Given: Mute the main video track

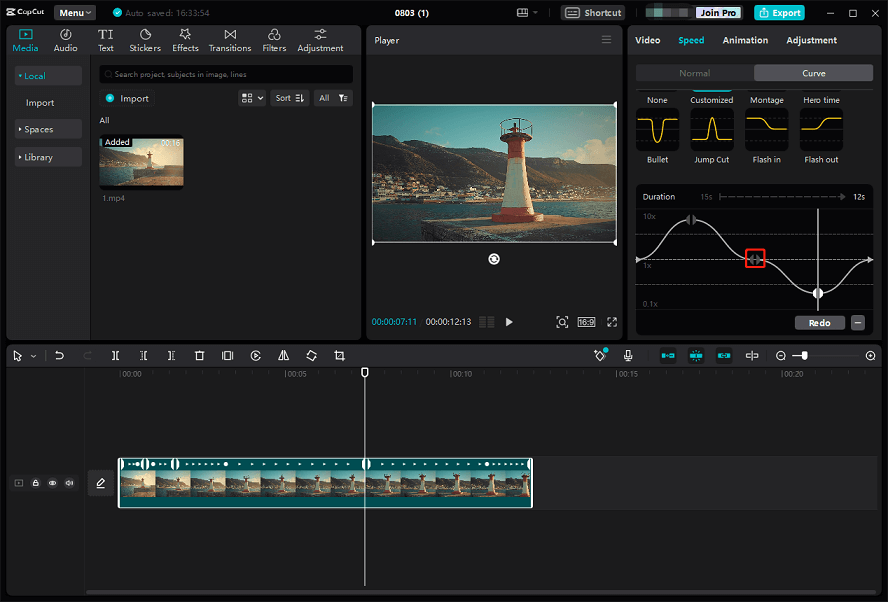Looking at the screenshot, I should [x=69, y=483].
